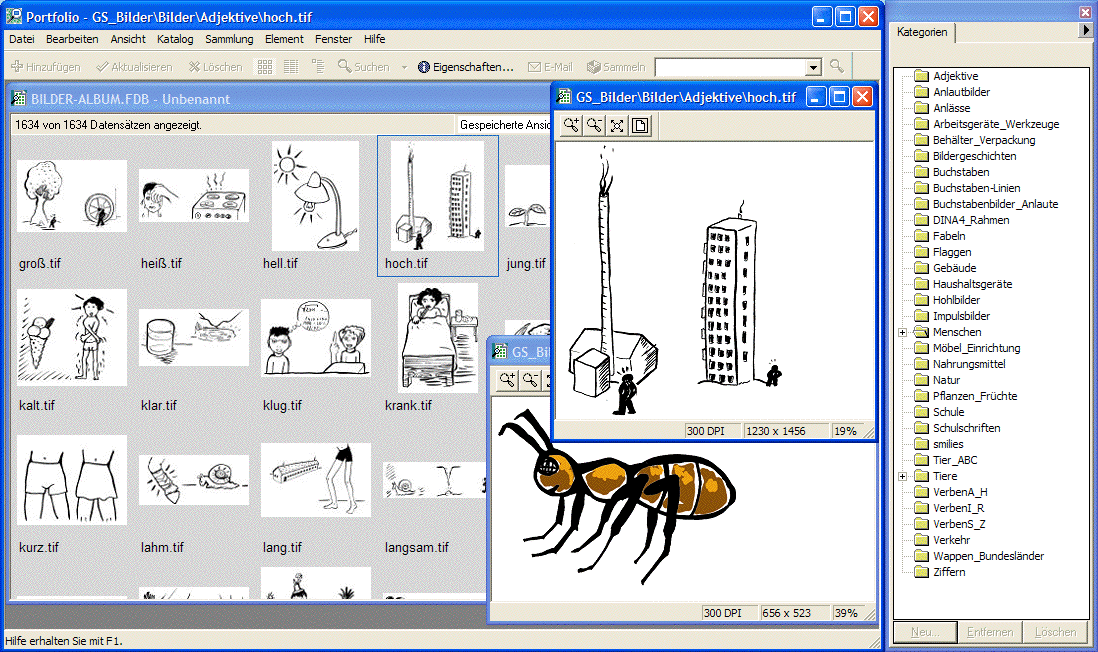Expand the Menschen category tree node

903,332
